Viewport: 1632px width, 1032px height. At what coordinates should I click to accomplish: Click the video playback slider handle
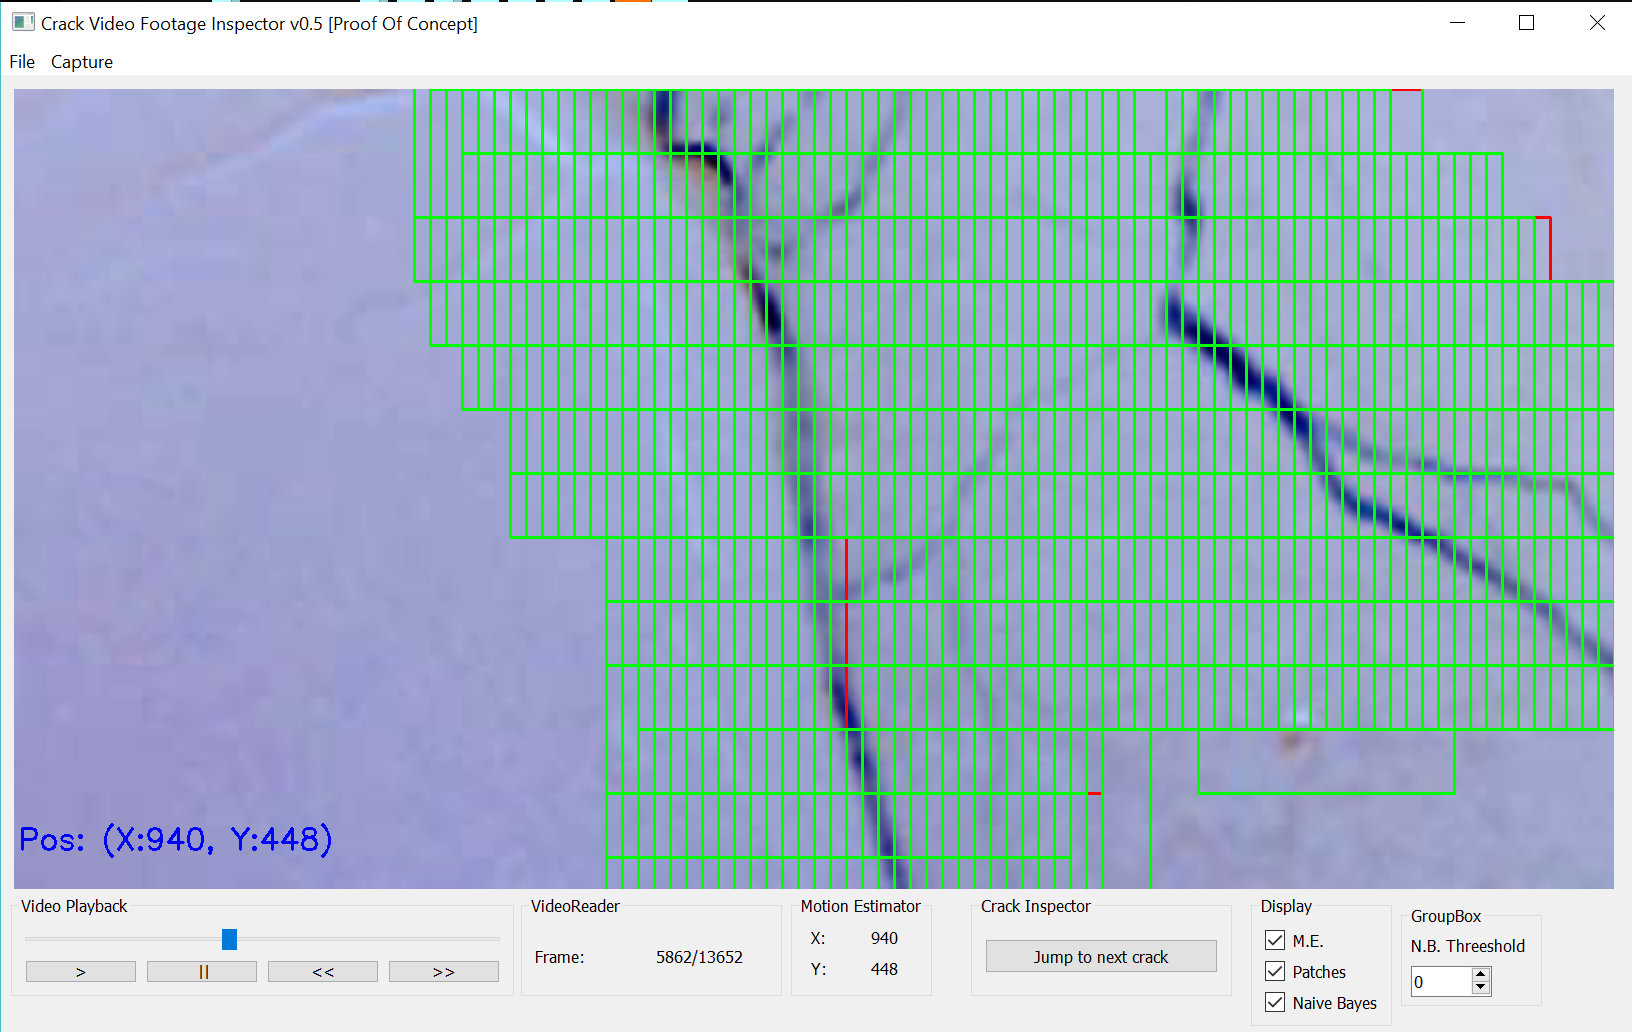point(229,939)
